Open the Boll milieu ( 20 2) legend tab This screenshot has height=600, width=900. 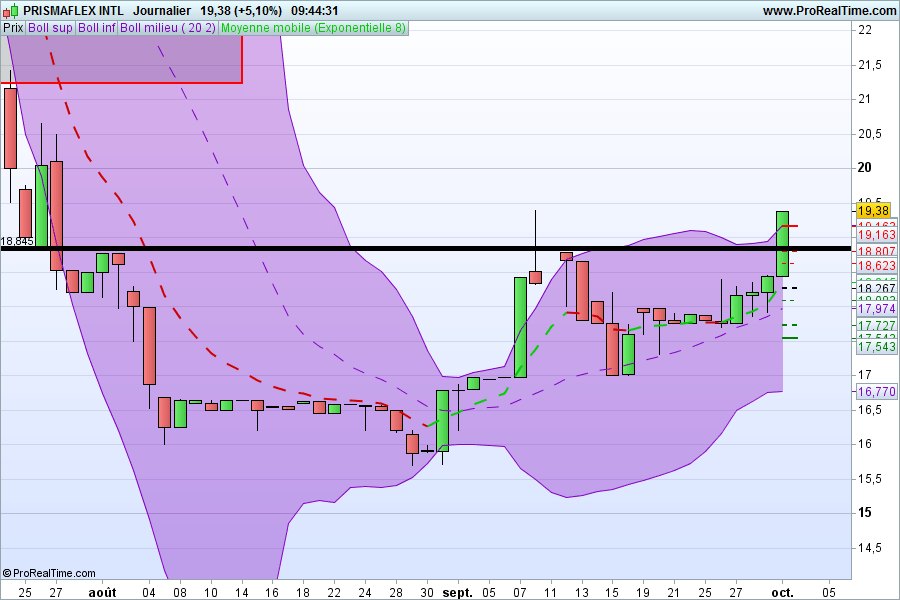coord(168,28)
